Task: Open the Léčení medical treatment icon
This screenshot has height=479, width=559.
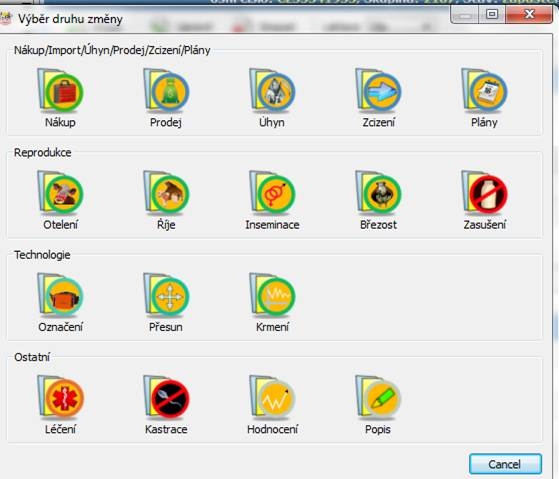Action: (x=60, y=398)
